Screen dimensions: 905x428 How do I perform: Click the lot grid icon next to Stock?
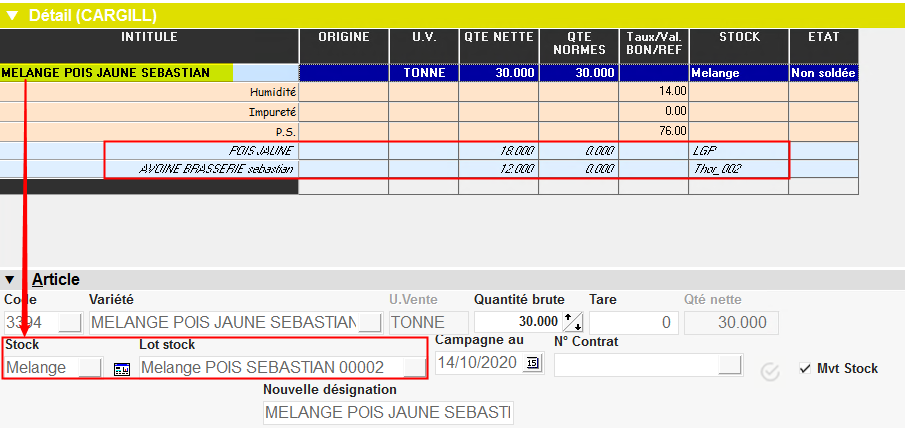click(121, 368)
